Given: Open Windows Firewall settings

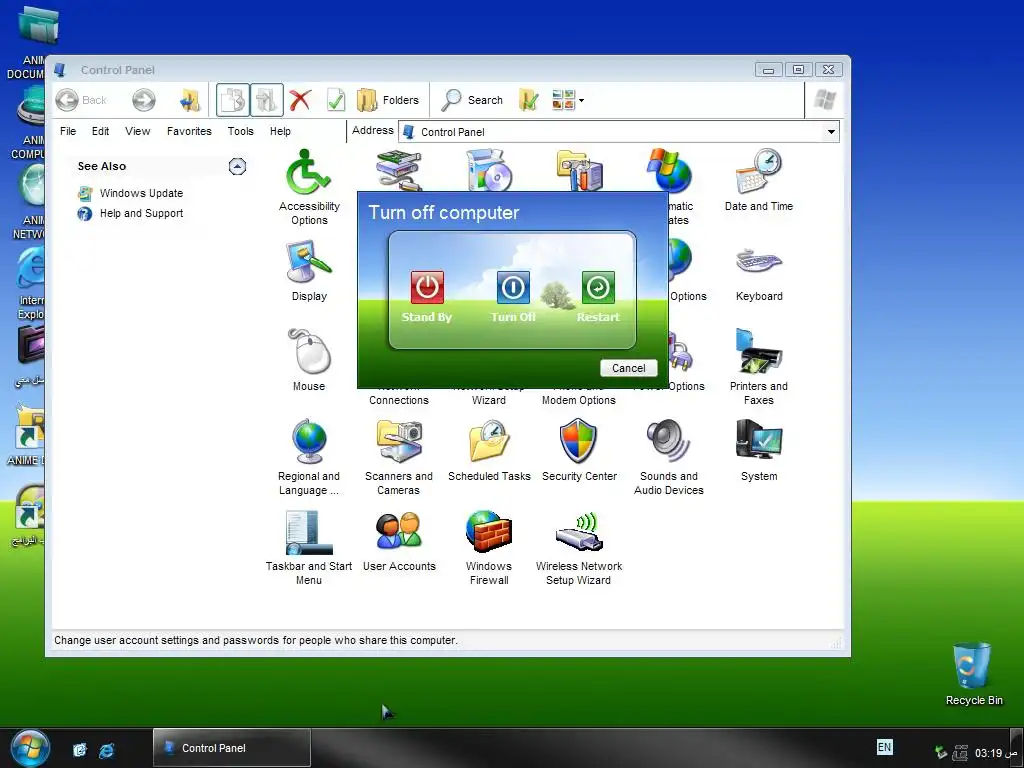Looking at the screenshot, I should tap(488, 547).
